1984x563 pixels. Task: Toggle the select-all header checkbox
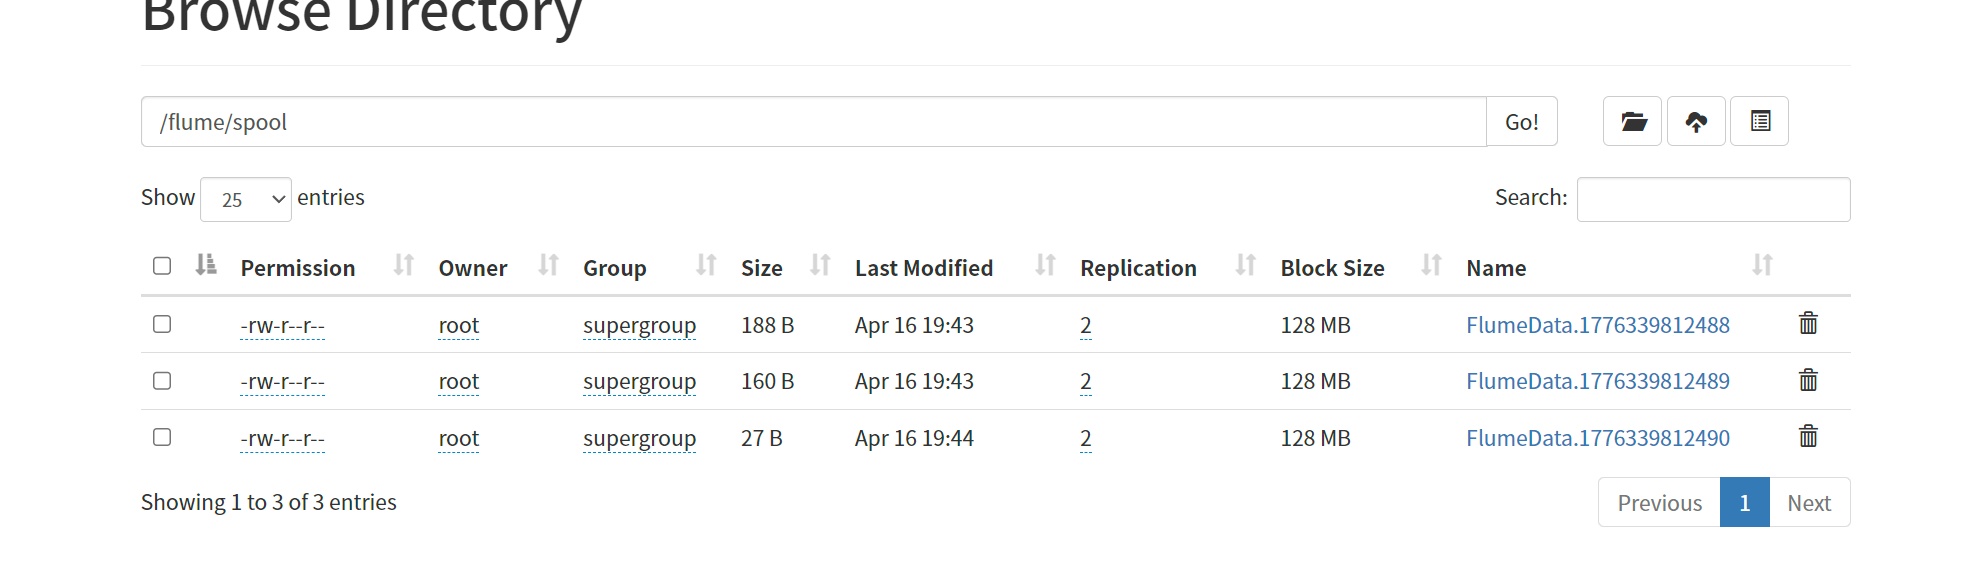162,266
